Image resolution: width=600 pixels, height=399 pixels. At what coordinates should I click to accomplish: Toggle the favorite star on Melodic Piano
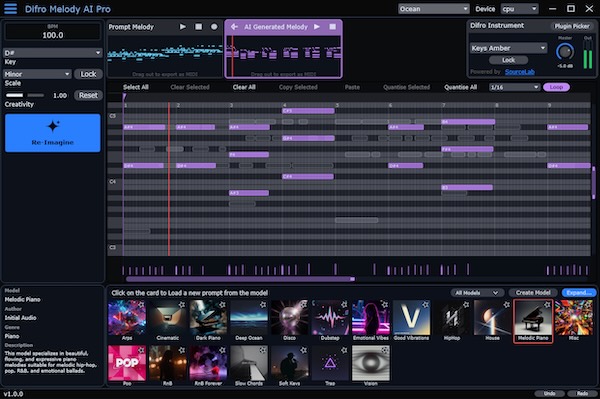548,305
